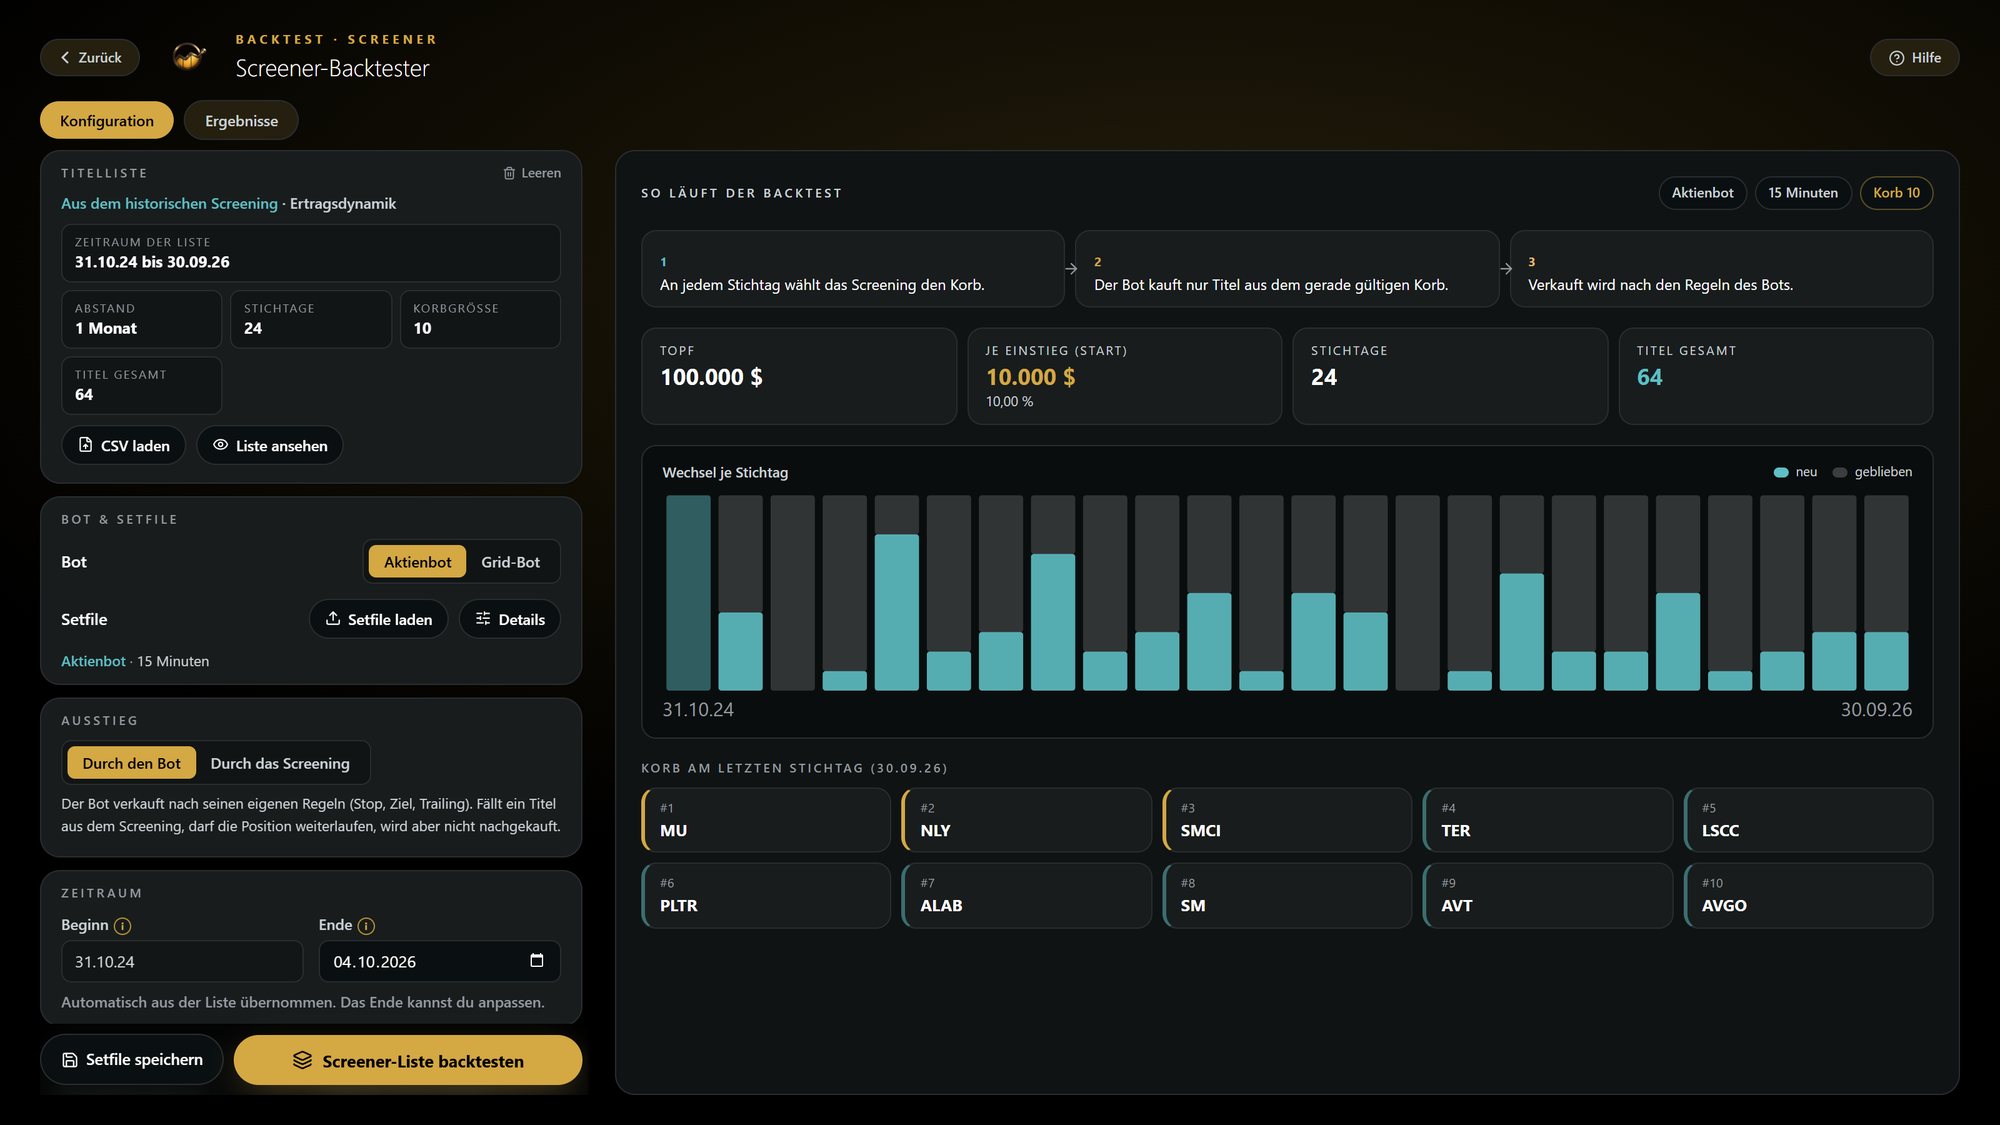Switch to the Konfiguration tab

107,120
